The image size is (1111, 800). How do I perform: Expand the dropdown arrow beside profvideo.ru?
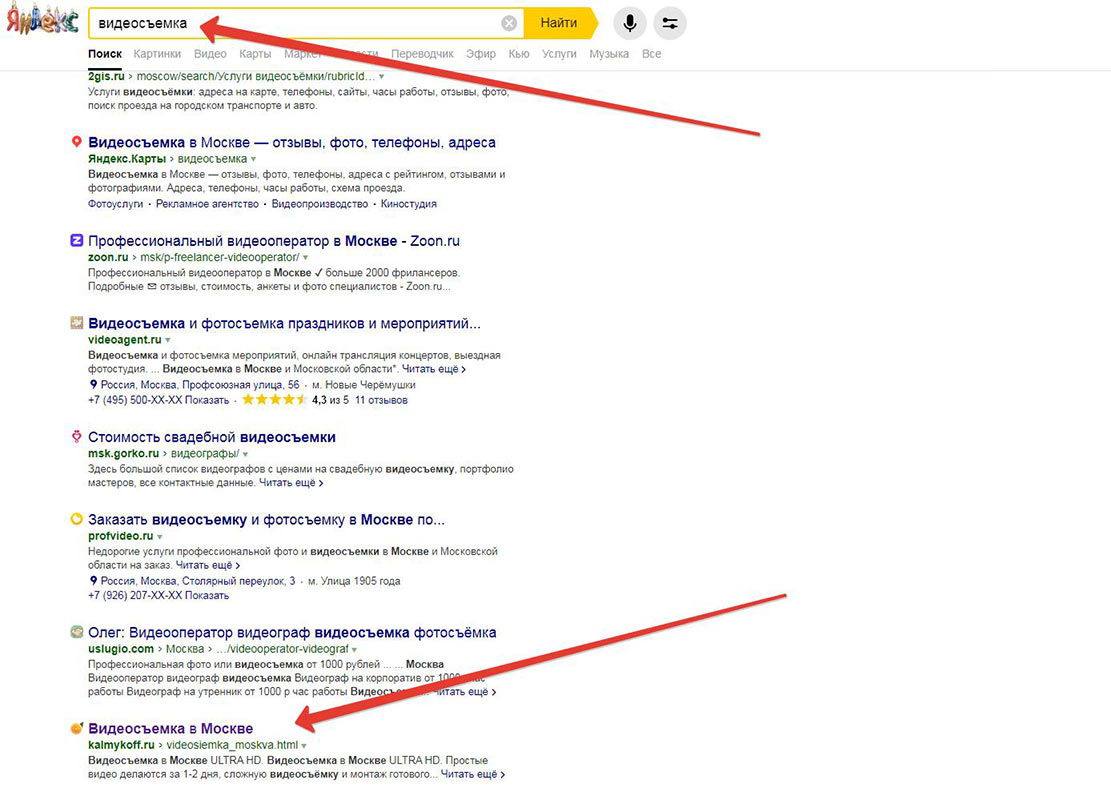160,536
